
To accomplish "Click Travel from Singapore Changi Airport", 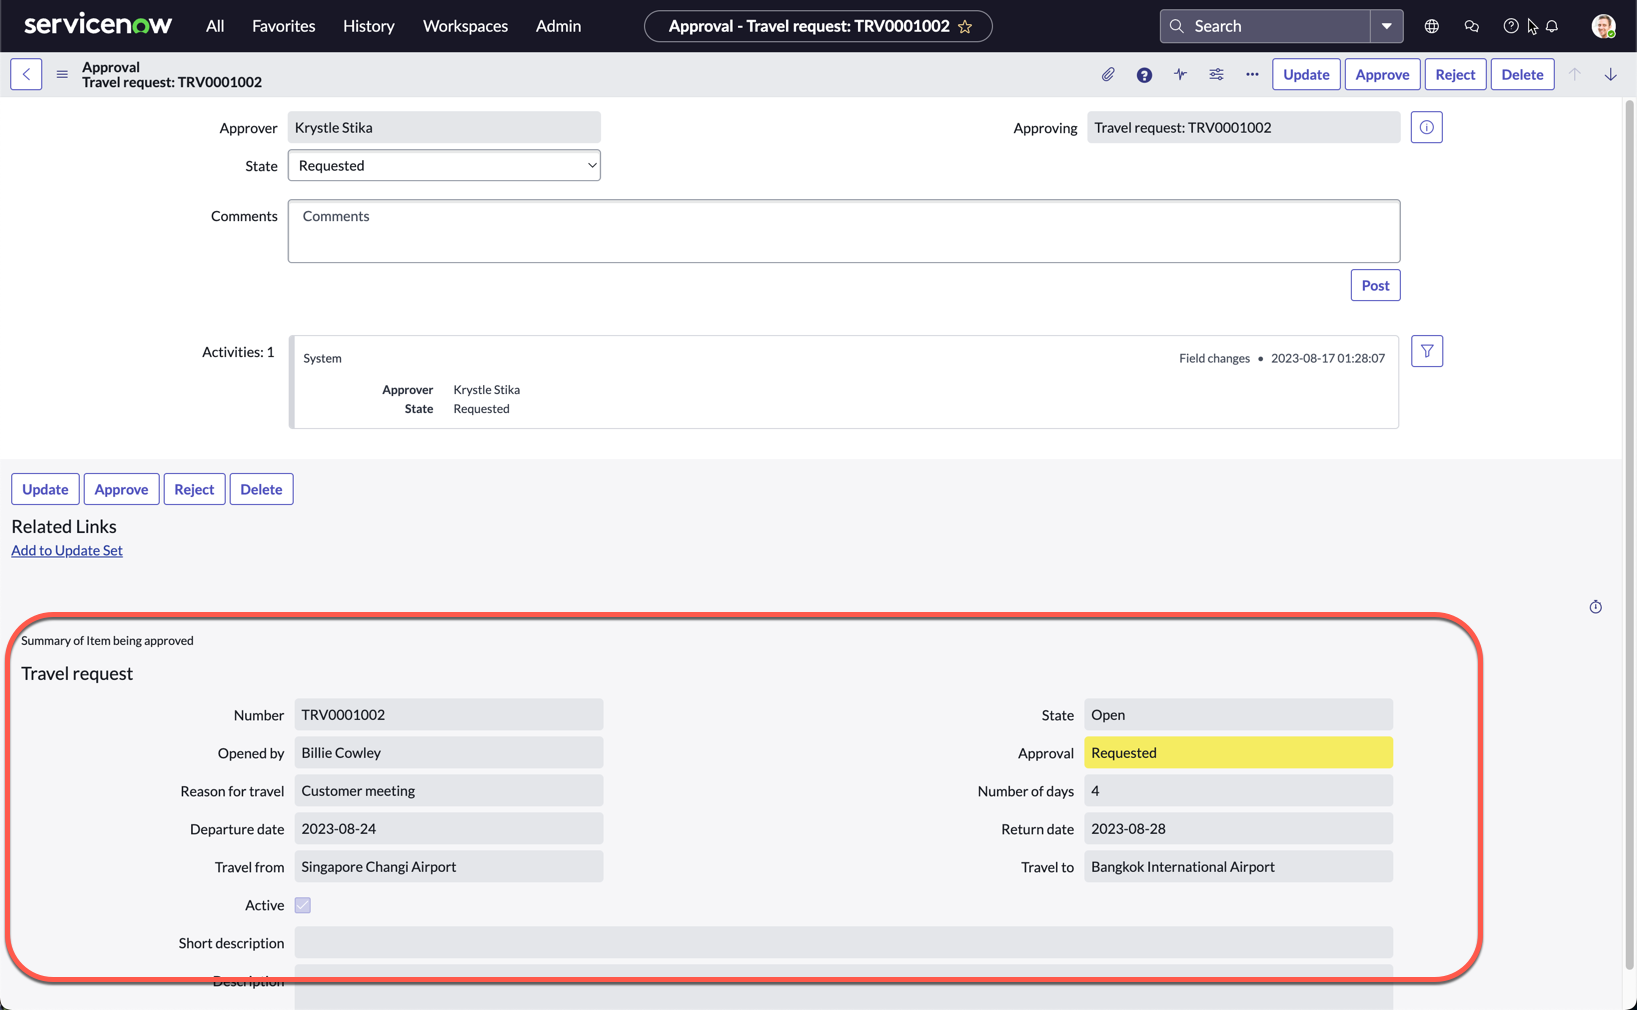I will tap(449, 867).
